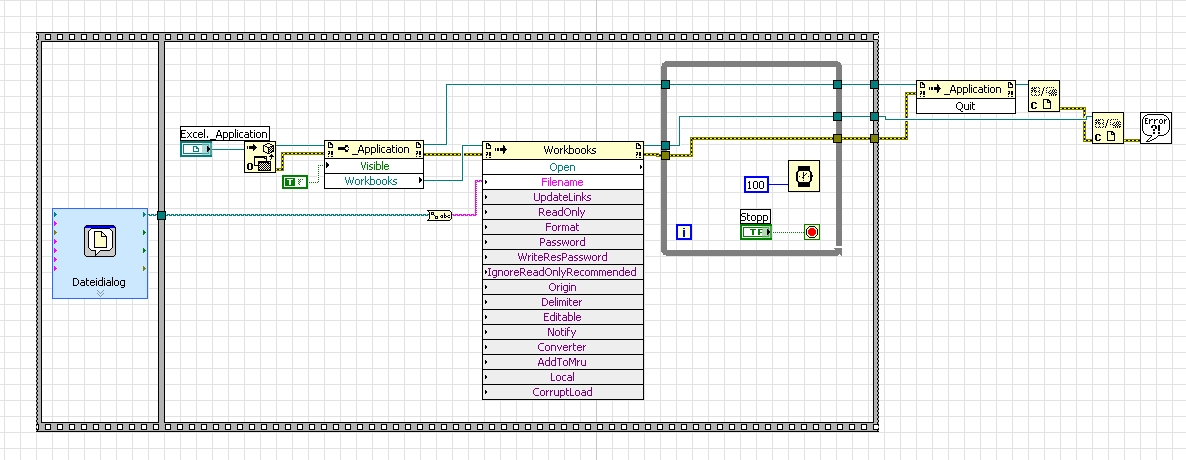Select the Editable parameter

click(x=563, y=317)
